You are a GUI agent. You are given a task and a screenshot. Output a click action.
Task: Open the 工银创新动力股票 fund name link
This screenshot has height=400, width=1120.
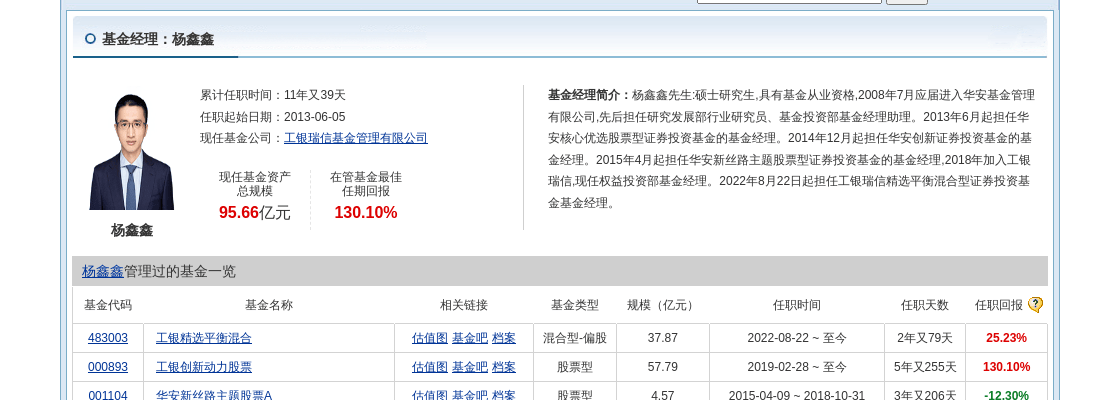(x=204, y=367)
